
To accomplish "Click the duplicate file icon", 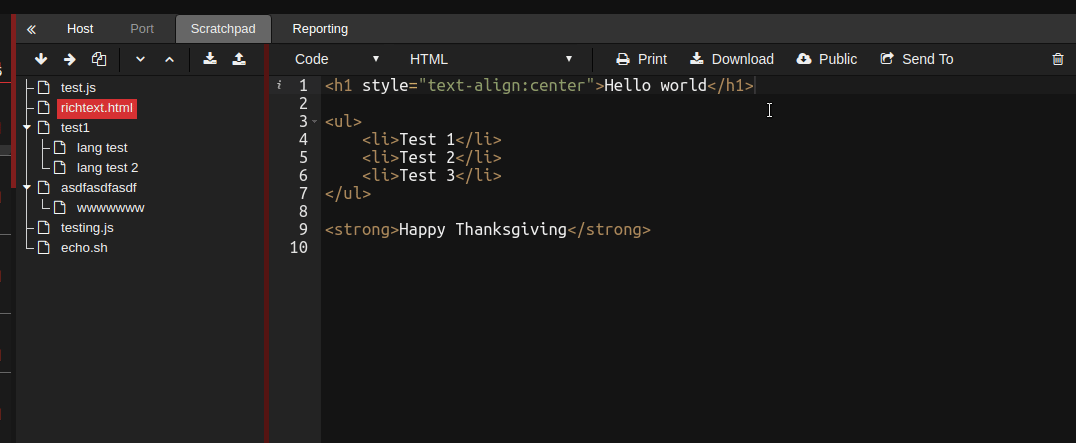I will [x=99, y=59].
